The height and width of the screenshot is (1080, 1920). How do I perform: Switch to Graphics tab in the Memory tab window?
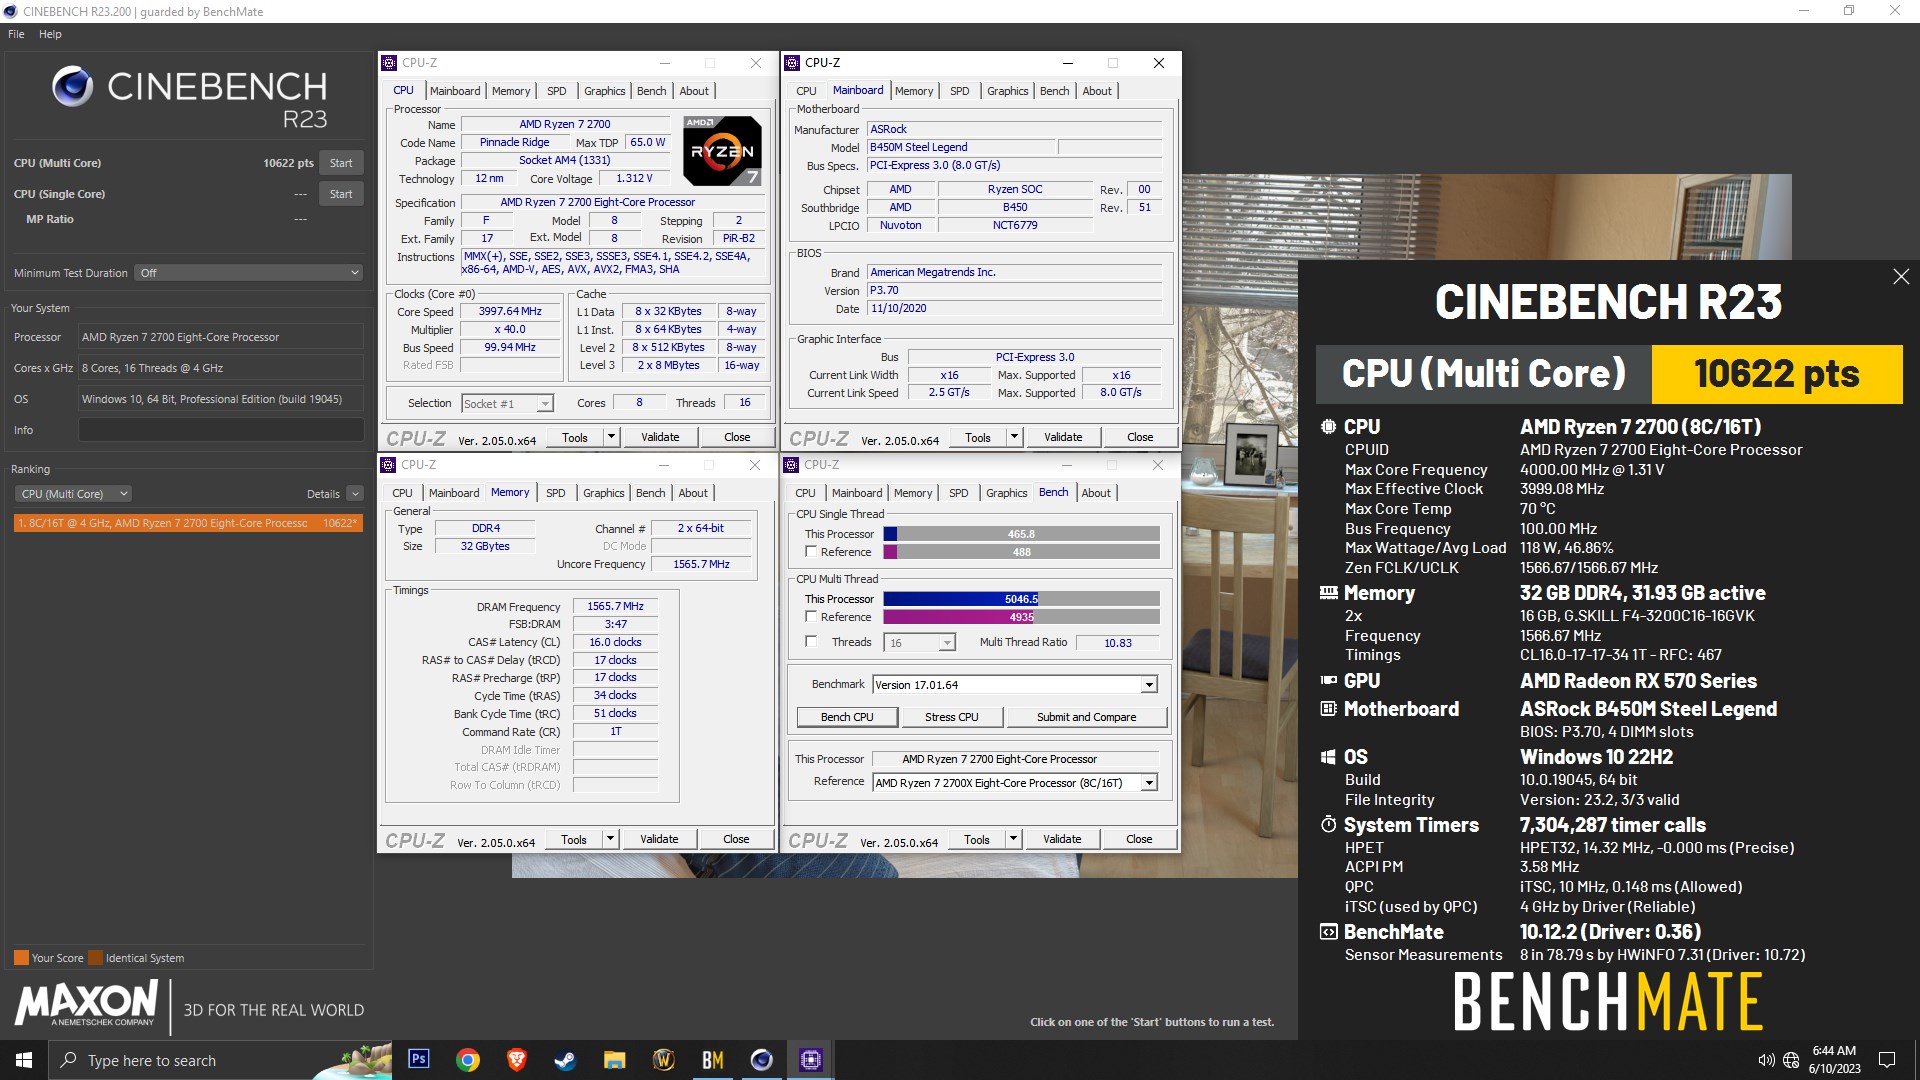click(604, 493)
